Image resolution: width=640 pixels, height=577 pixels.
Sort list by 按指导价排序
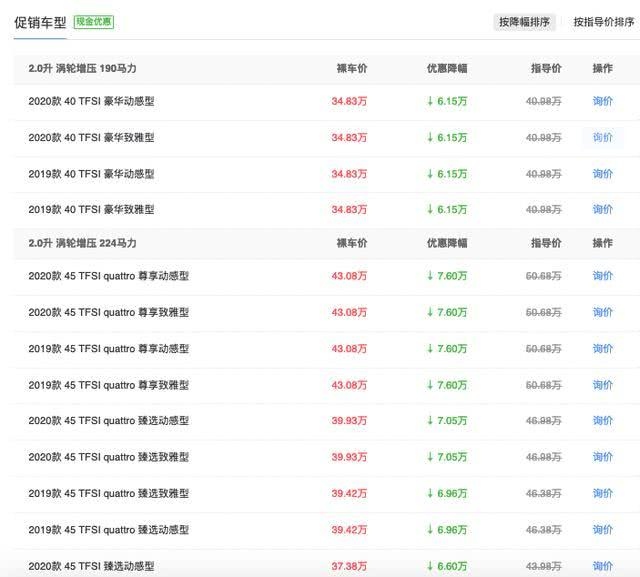coord(602,22)
